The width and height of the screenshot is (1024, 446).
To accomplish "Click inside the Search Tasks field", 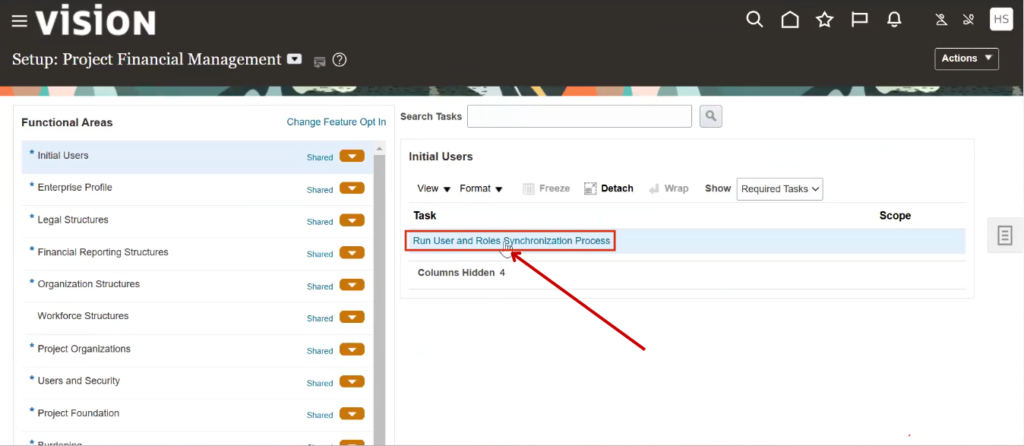I will 579,117.
